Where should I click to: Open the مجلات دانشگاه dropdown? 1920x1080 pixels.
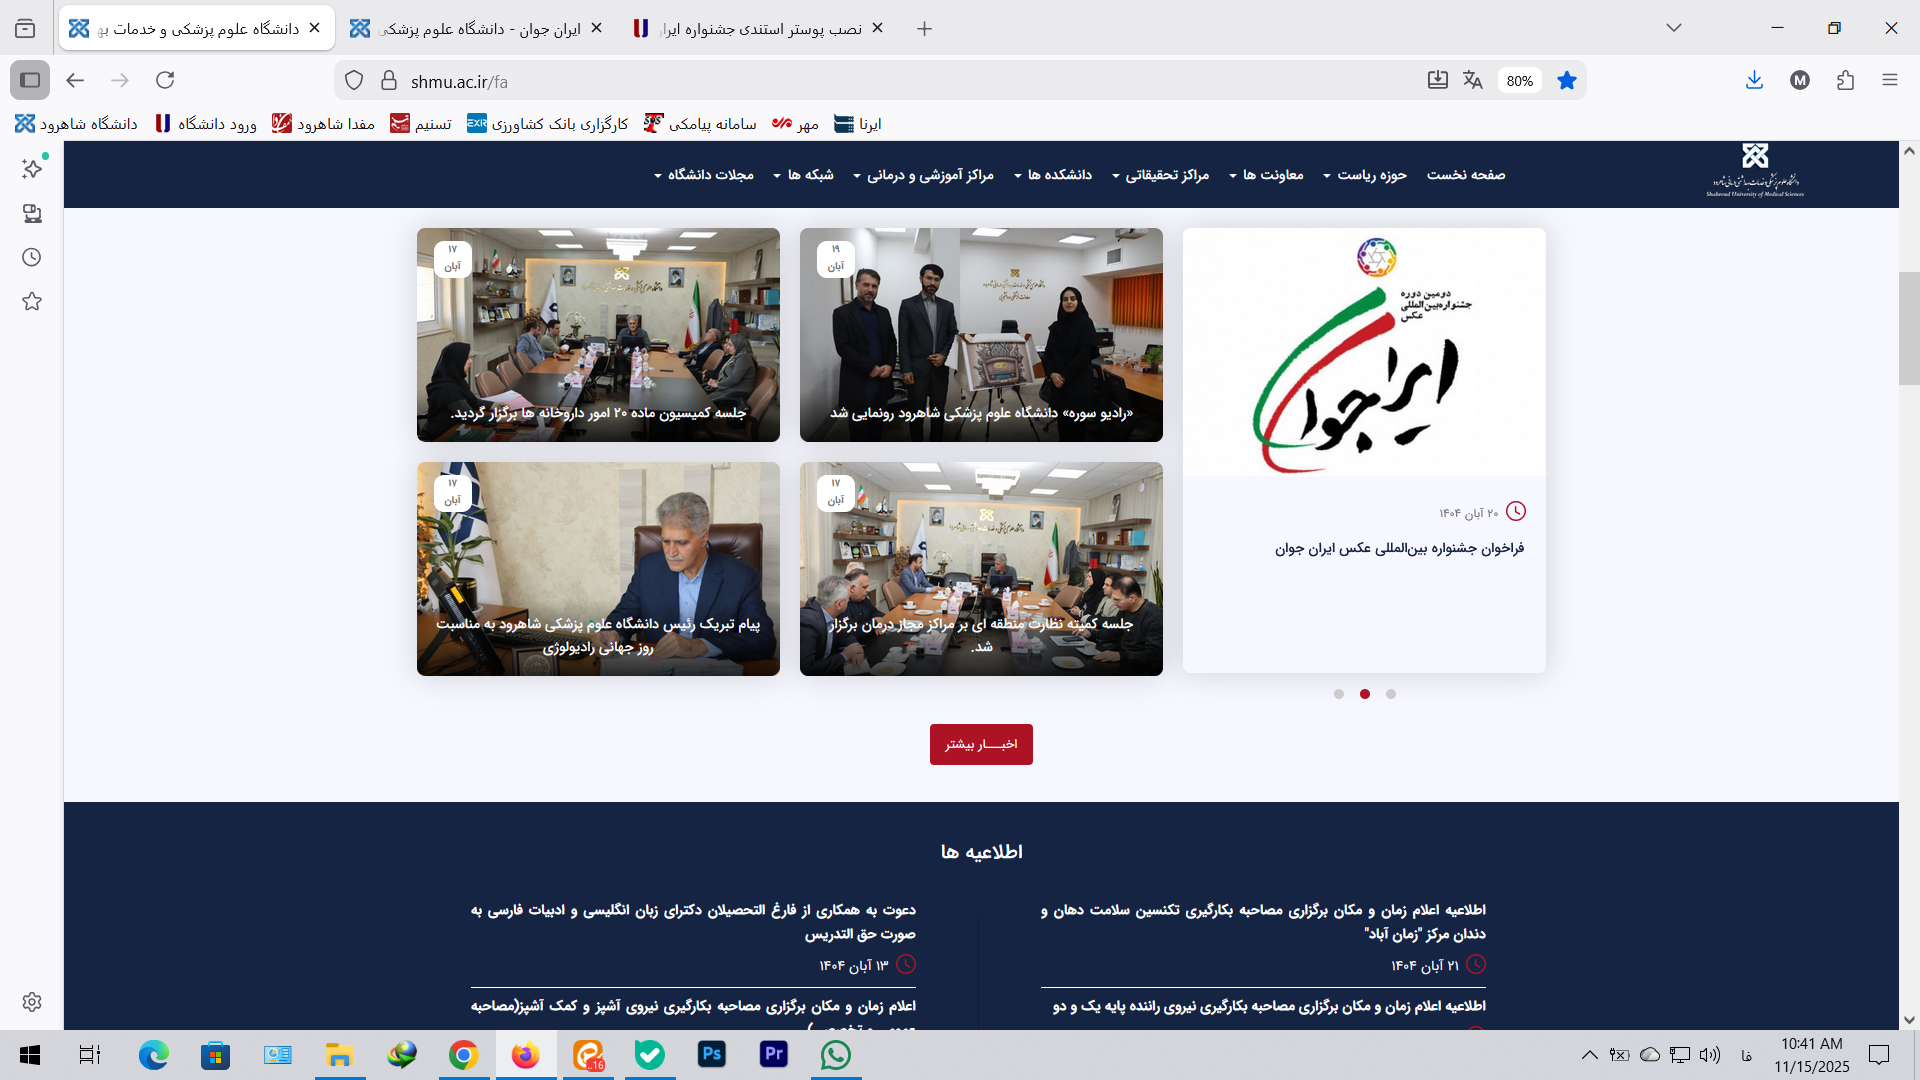(704, 175)
